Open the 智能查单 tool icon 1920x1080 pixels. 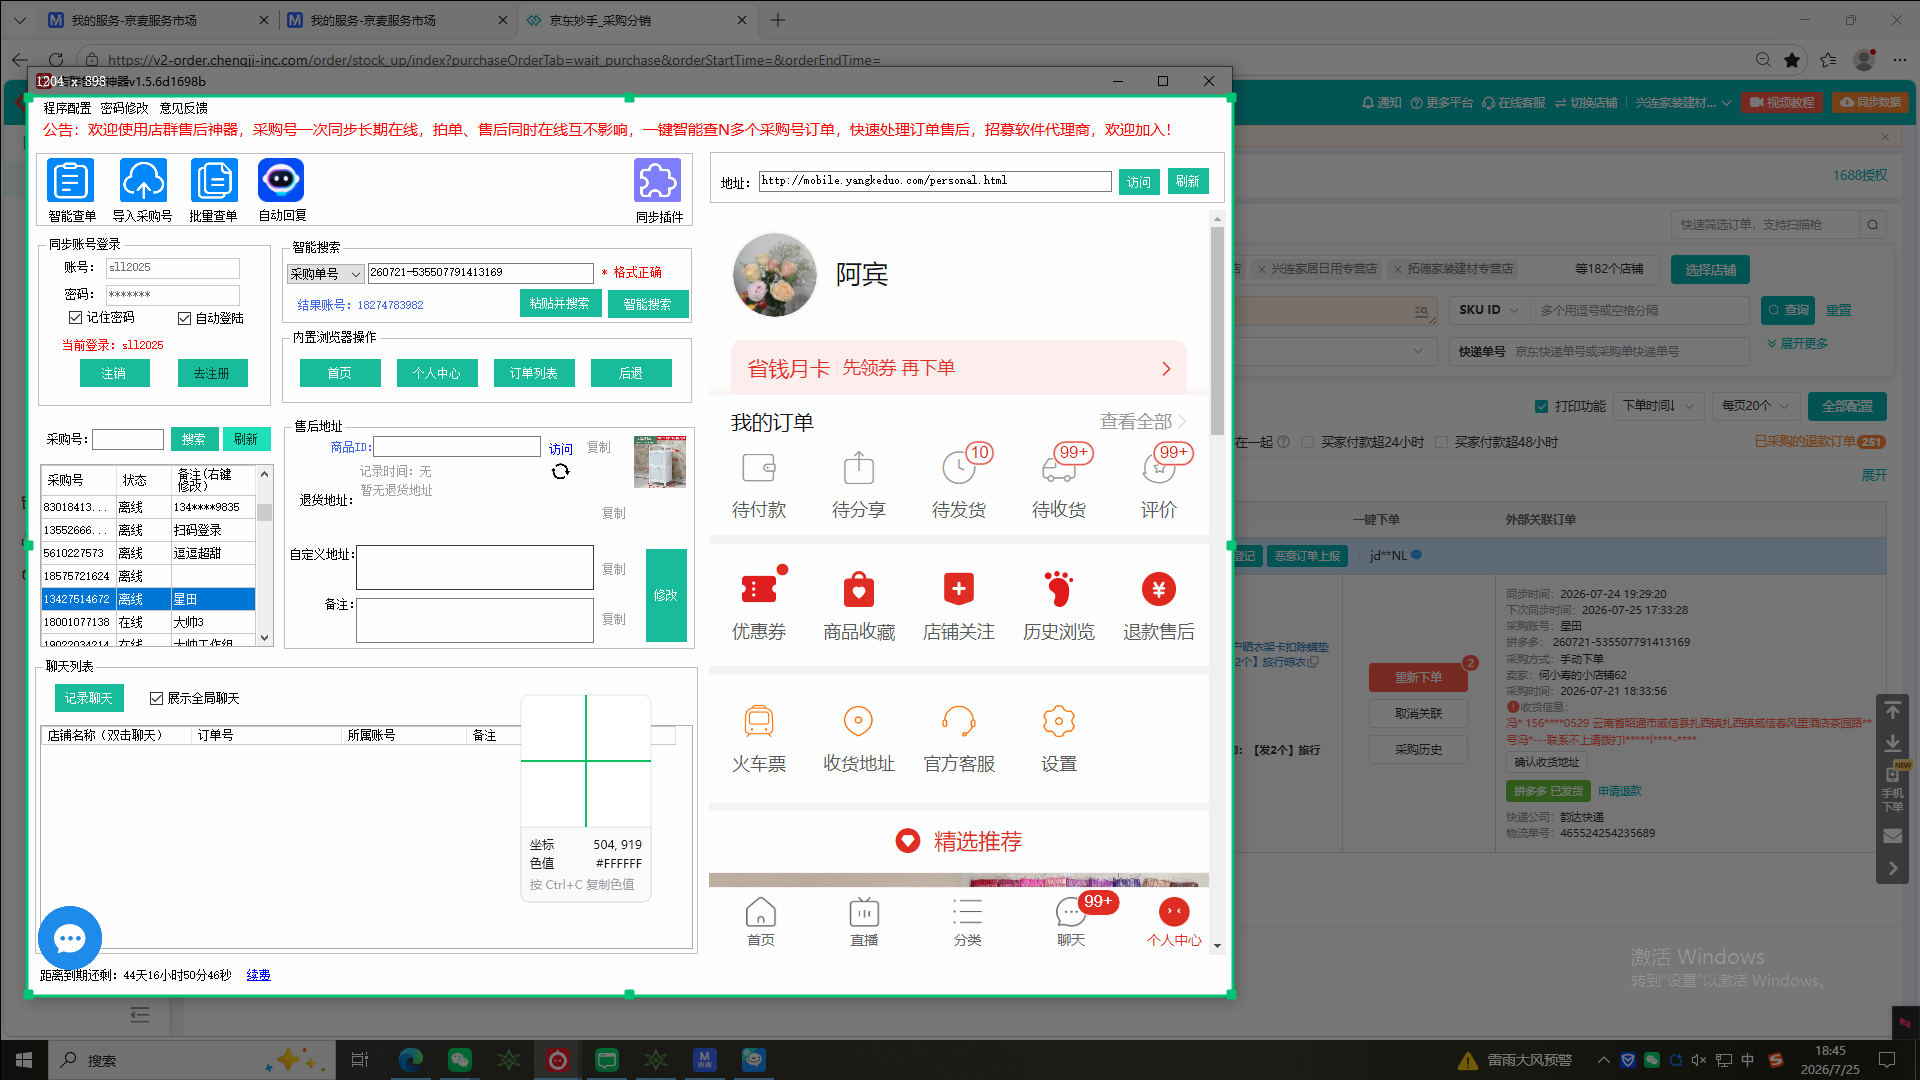click(x=71, y=181)
